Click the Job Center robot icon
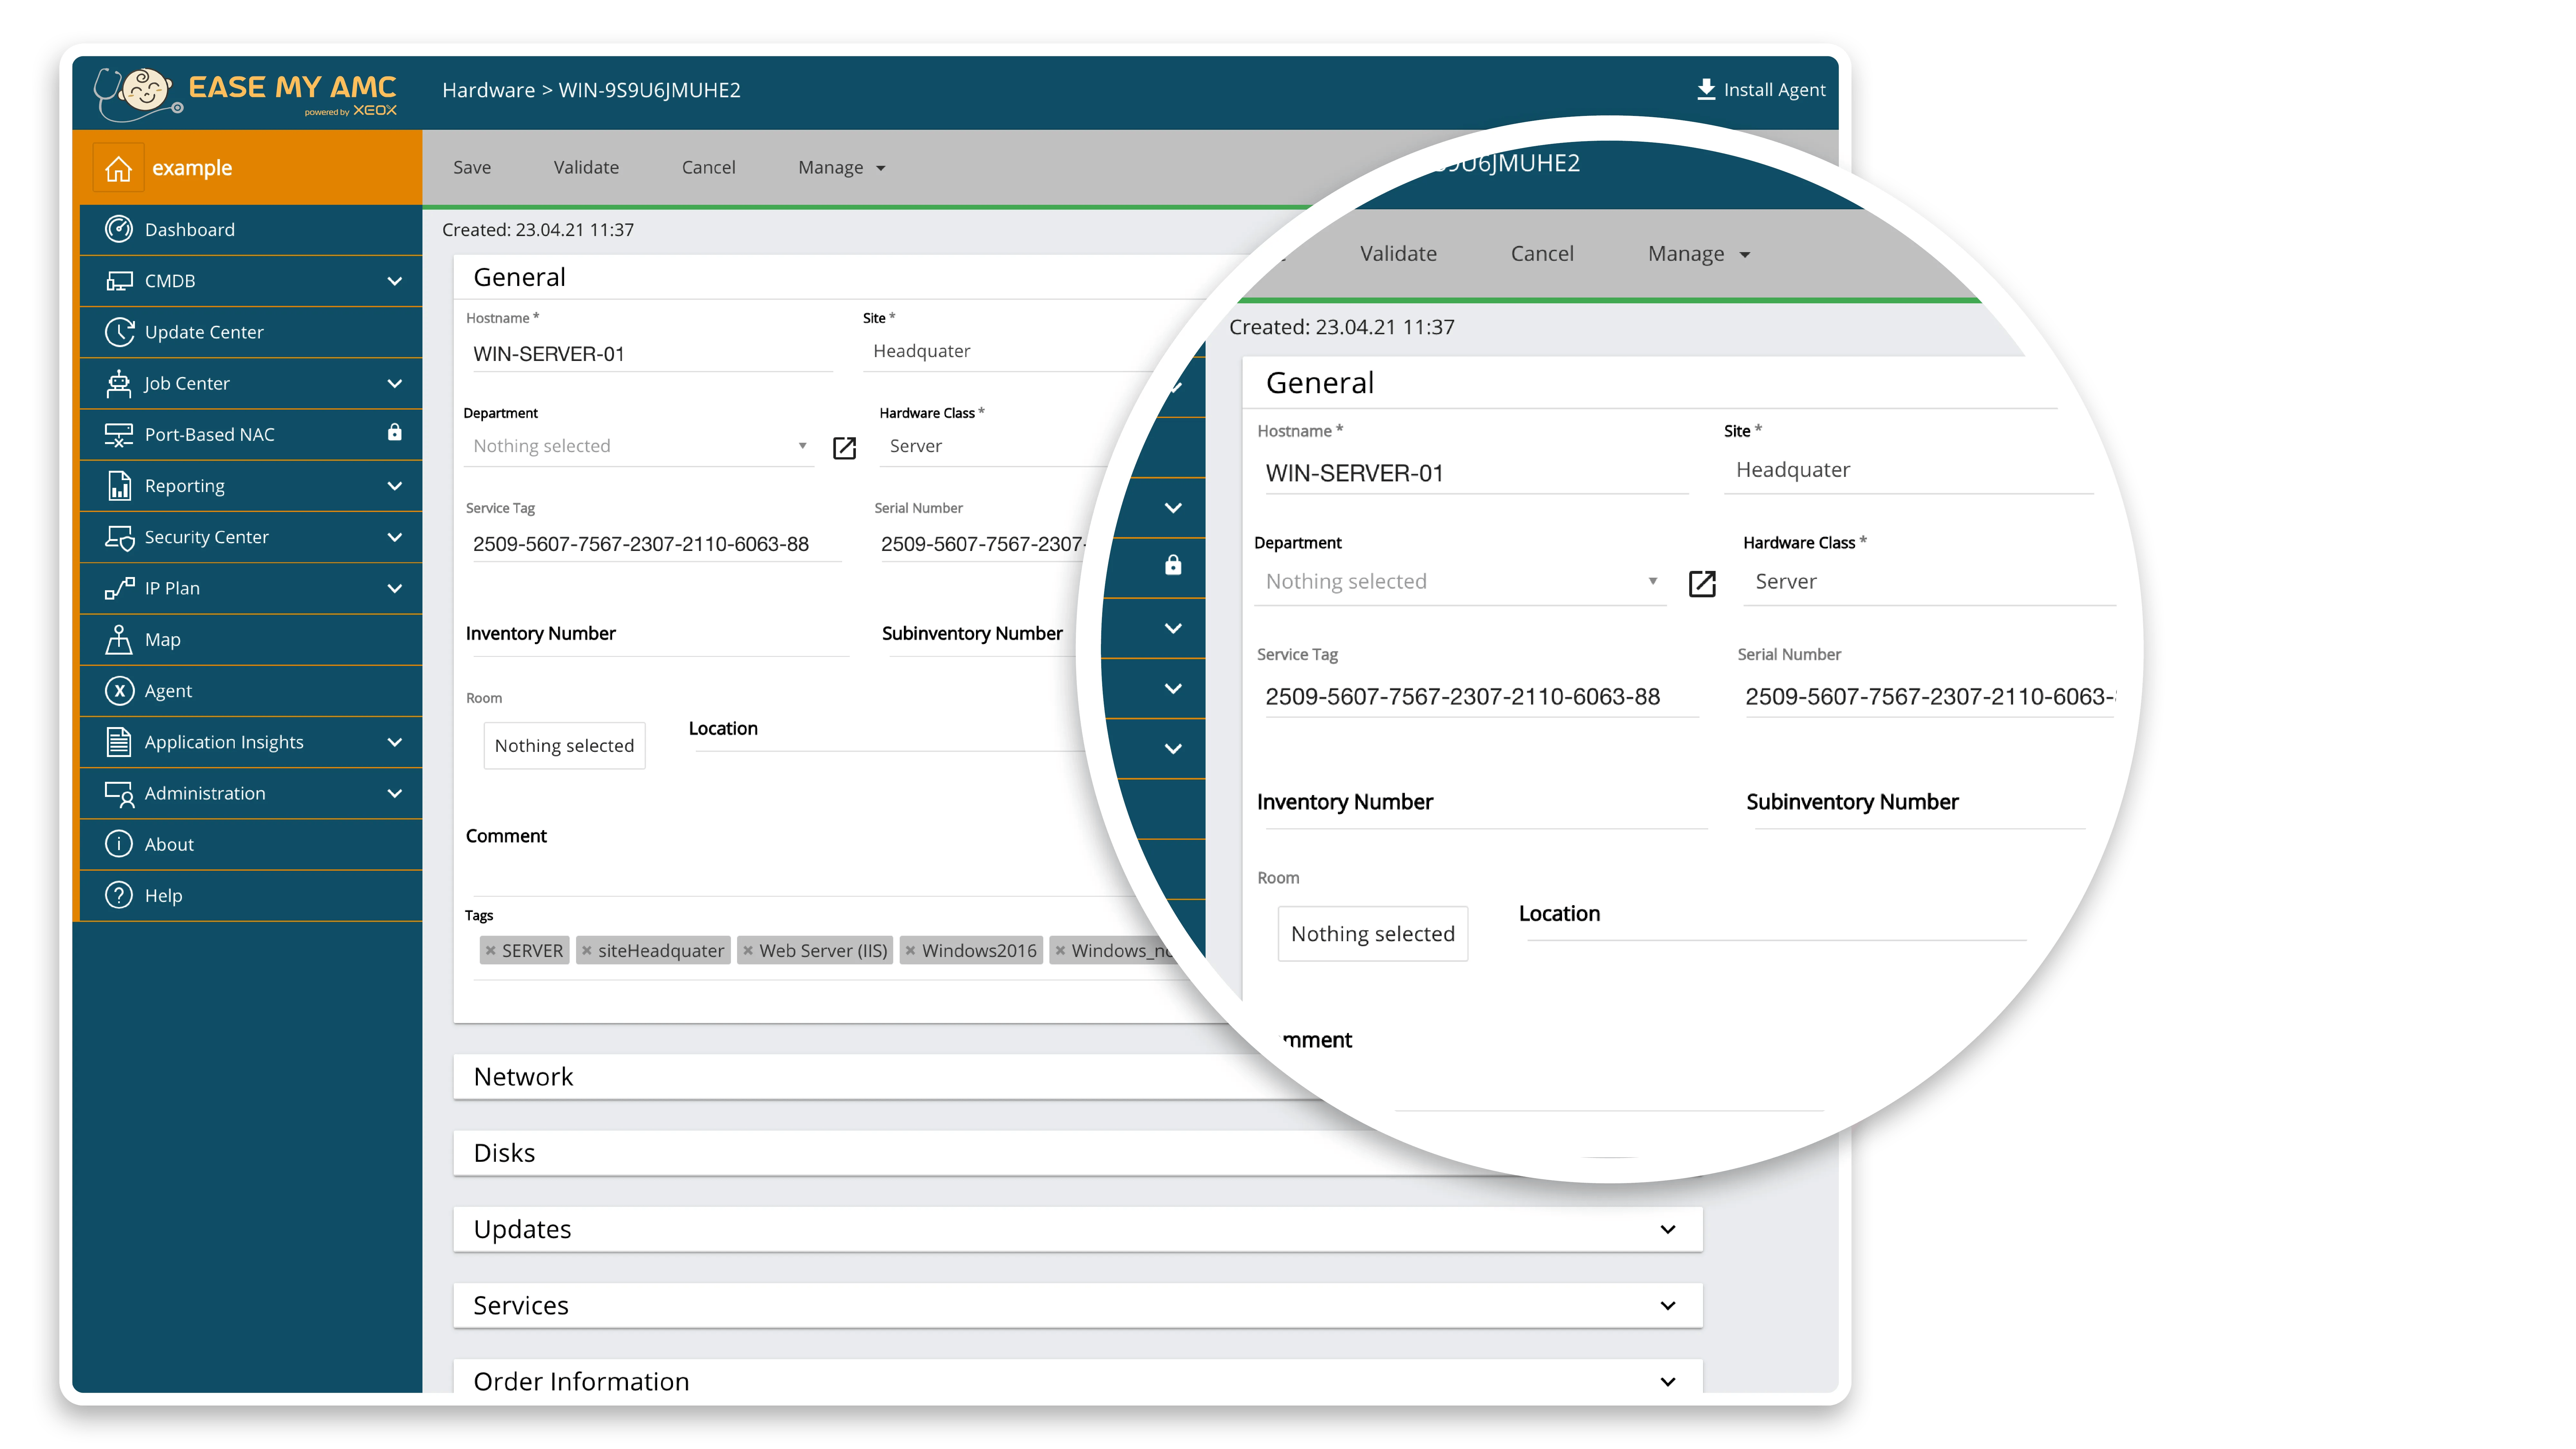Viewport: 2576px width, 1449px height. point(119,383)
